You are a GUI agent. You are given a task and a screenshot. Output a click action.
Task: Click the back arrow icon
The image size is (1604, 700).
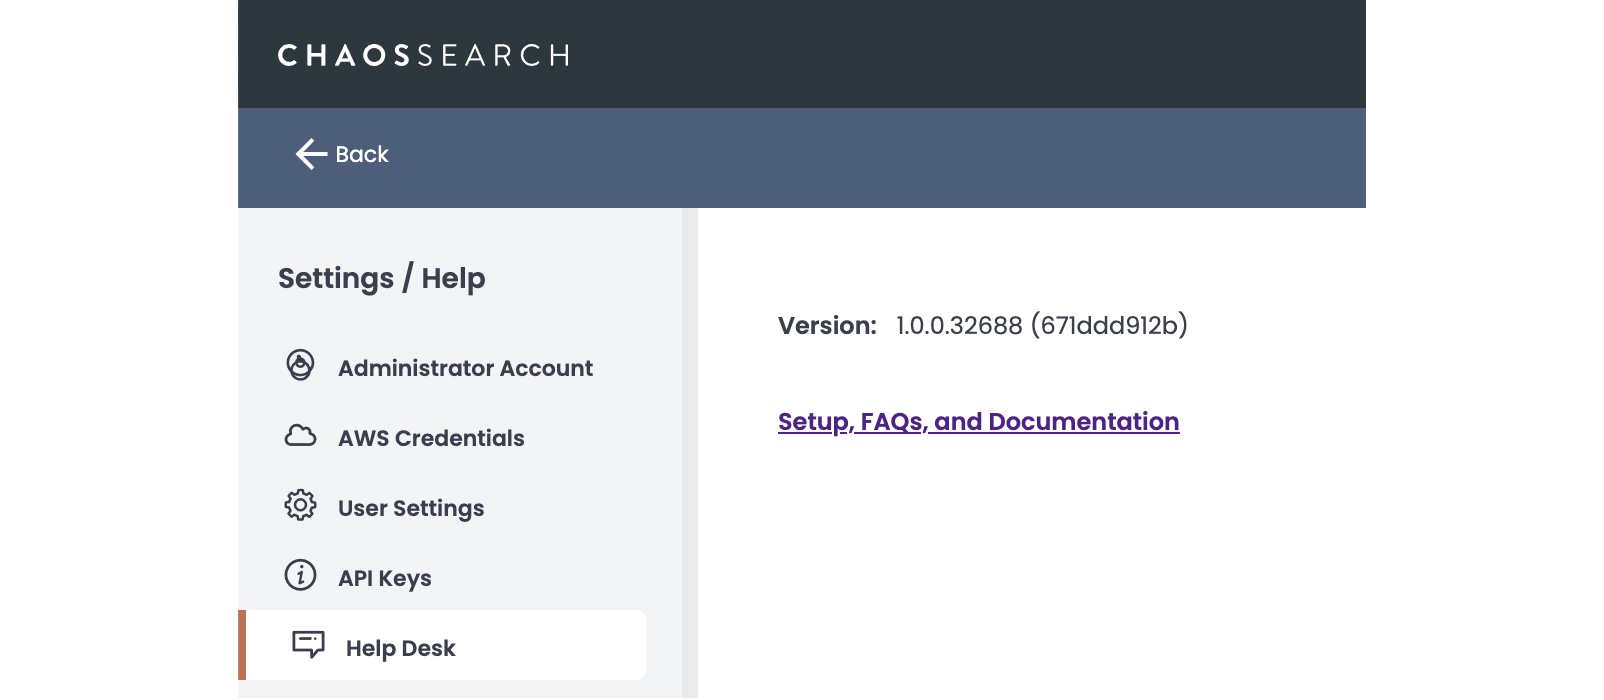point(311,154)
